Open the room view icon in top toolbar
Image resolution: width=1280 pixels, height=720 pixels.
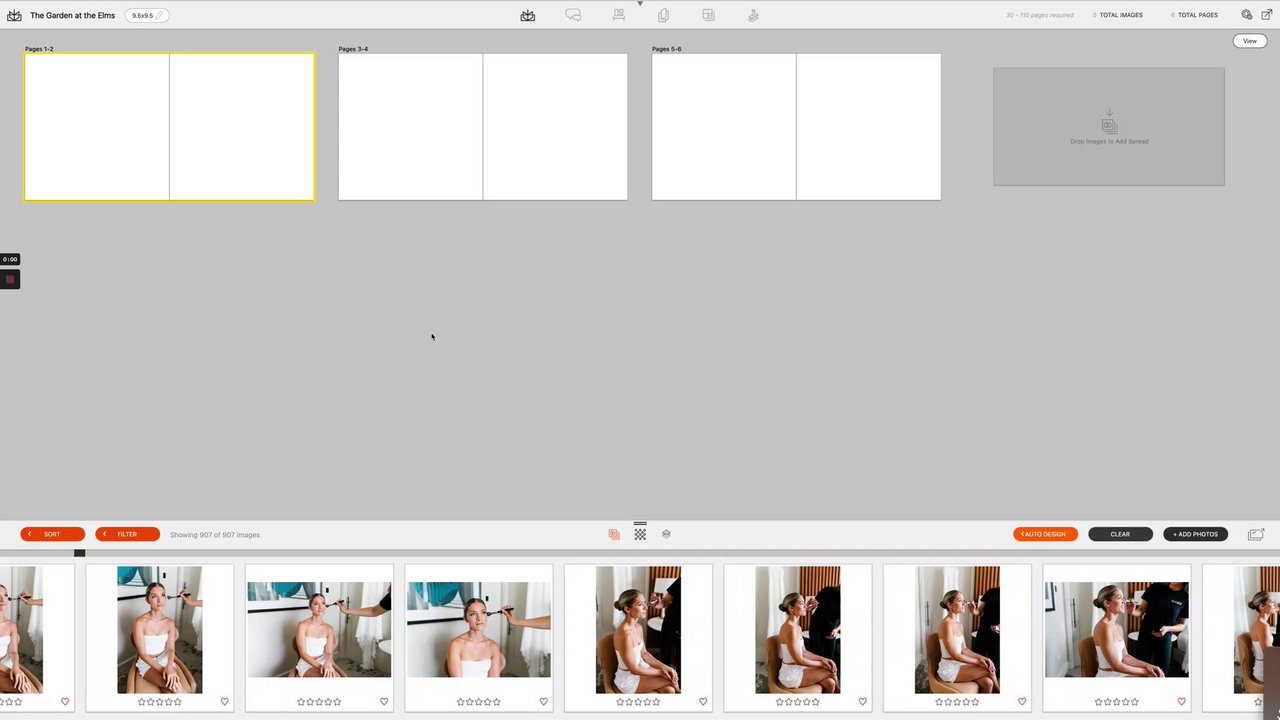pyautogui.click(x=618, y=15)
